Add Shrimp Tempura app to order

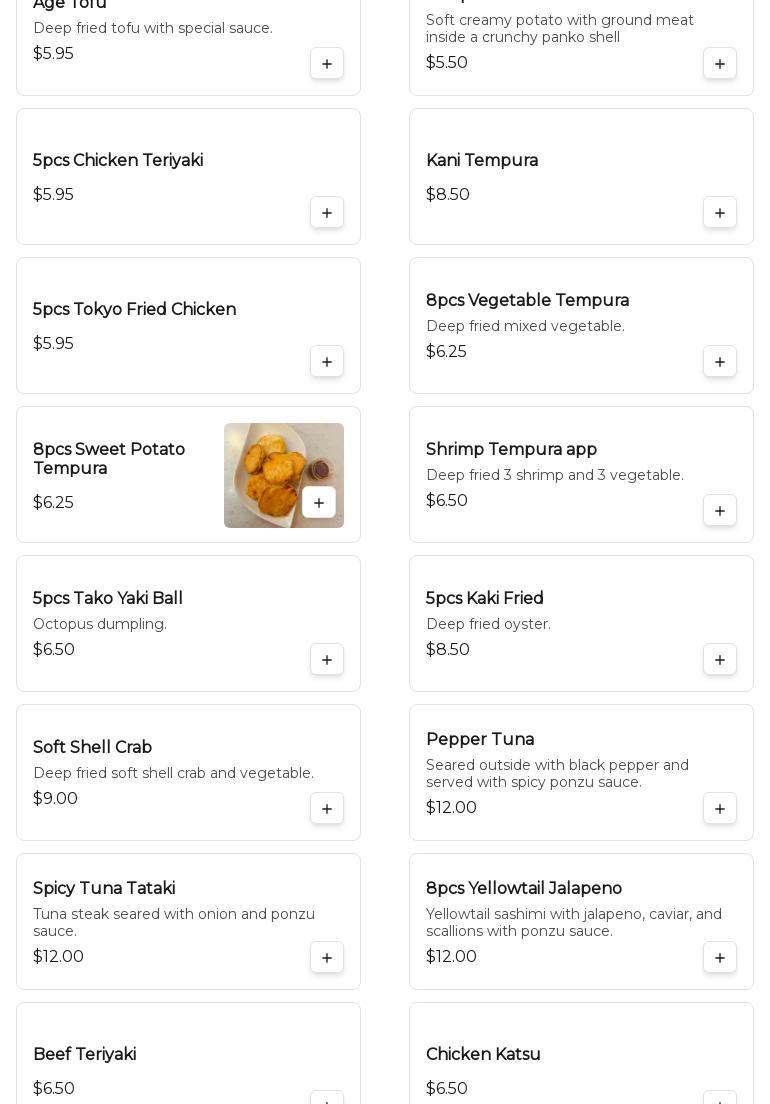tap(720, 511)
